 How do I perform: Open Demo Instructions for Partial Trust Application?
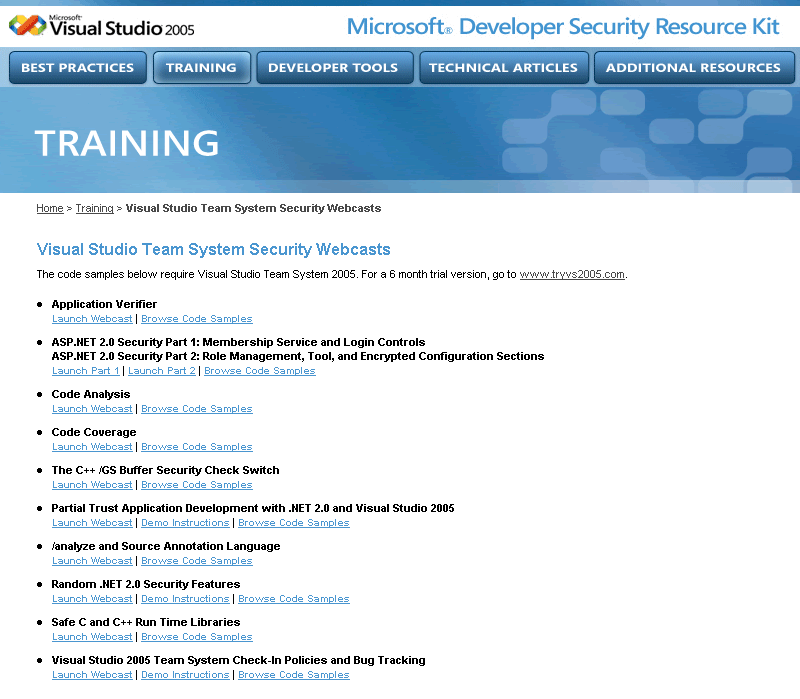tap(185, 523)
